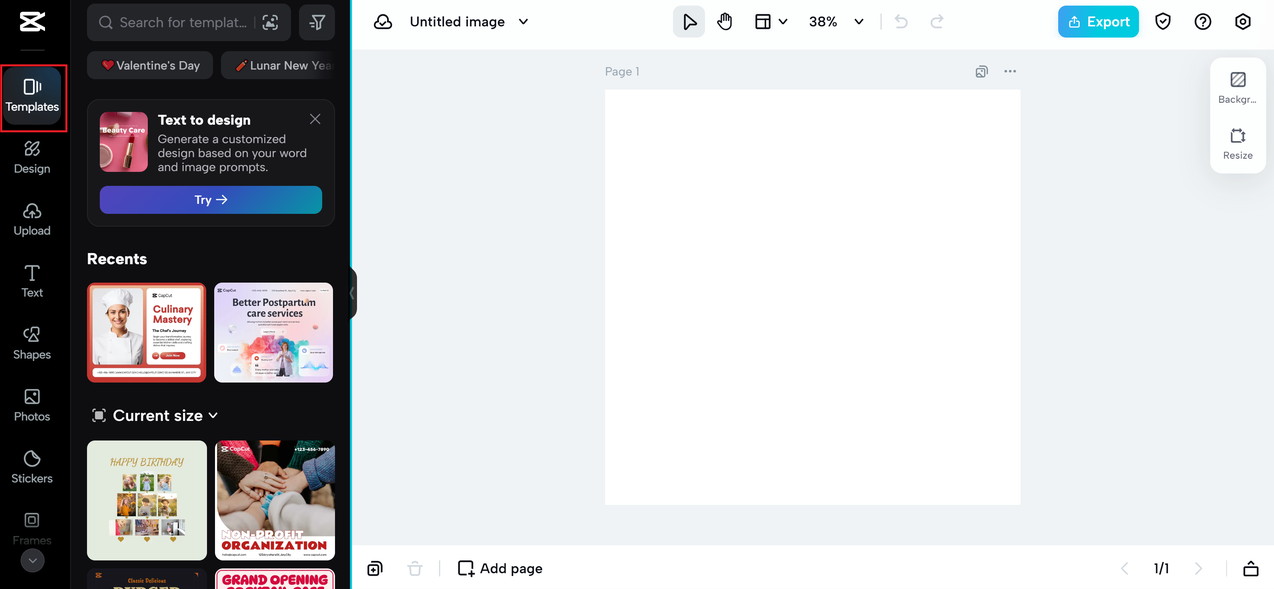Select the Lunar New Year tag
The height and width of the screenshot is (589, 1274).
pyautogui.click(x=281, y=66)
